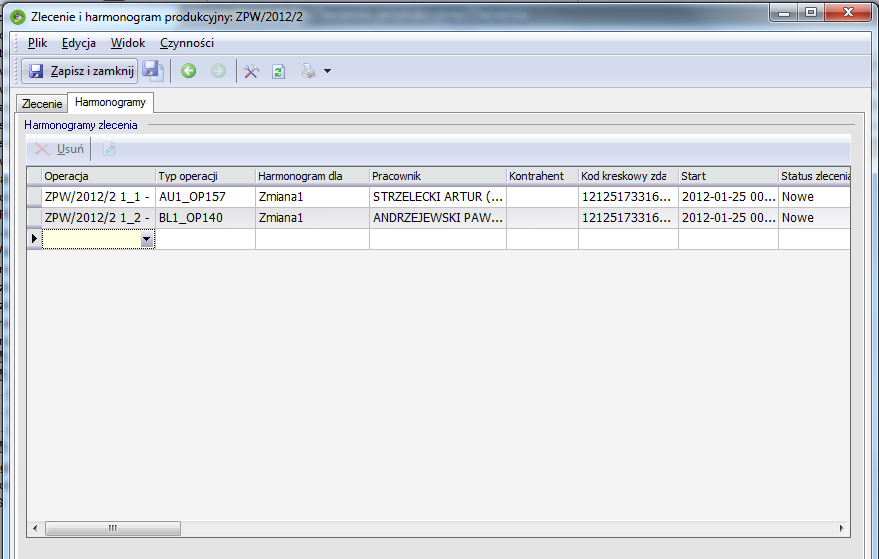
Task: Click the Zapisz i zamknij button
Action: pyautogui.click(x=80, y=71)
